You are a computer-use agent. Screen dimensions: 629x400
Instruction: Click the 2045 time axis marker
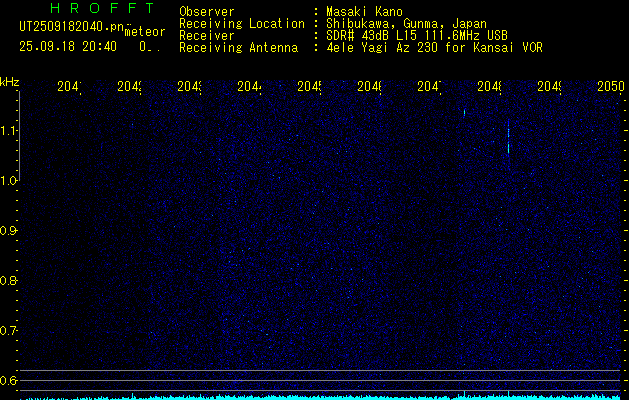309,87
